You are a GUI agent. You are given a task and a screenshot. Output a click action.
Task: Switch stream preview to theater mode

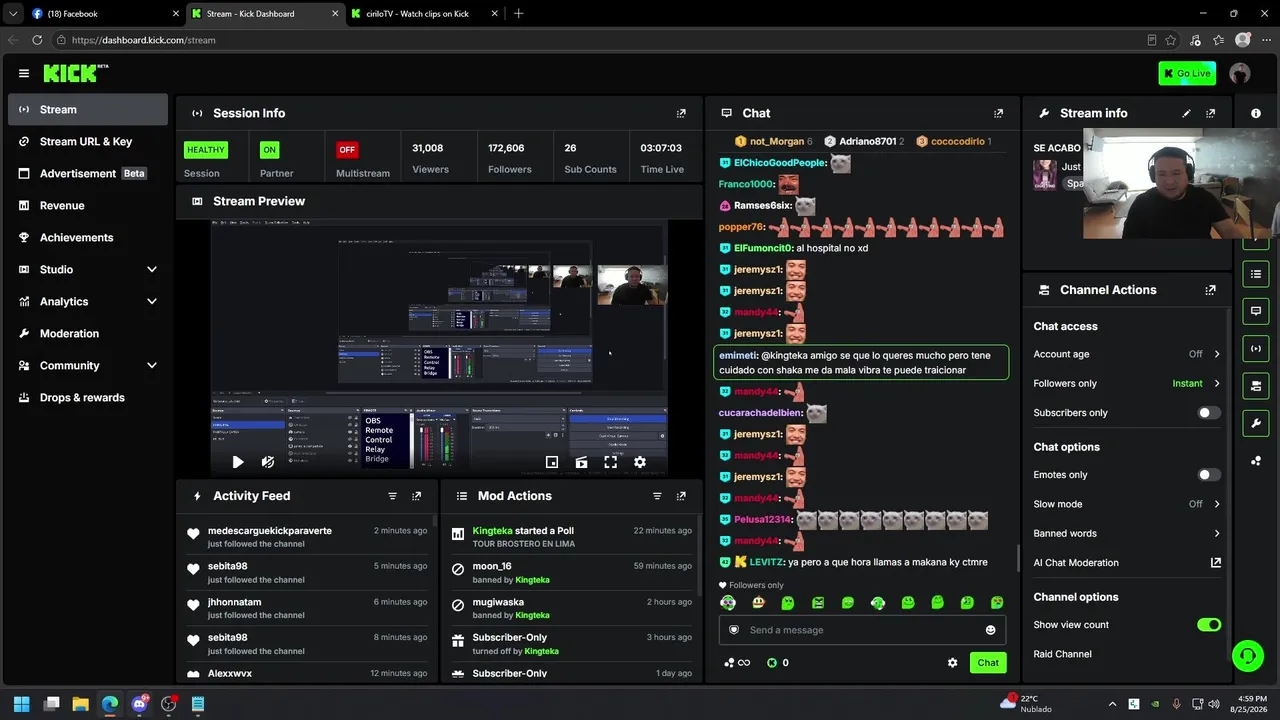click(581, 462)
